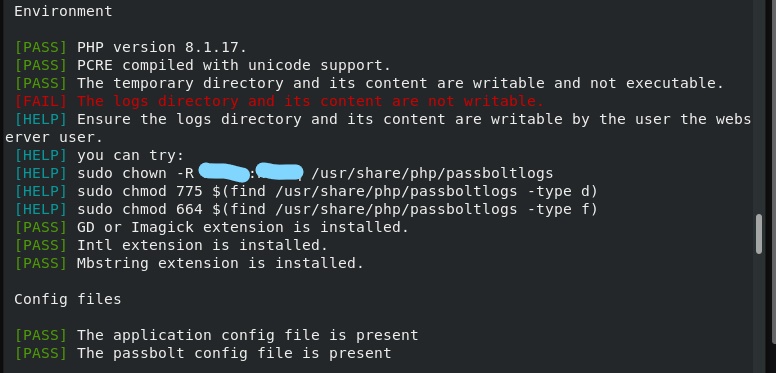776x373 pixels.
Task: Click the sudo chmod 664 command
Action: click(338, 209)
